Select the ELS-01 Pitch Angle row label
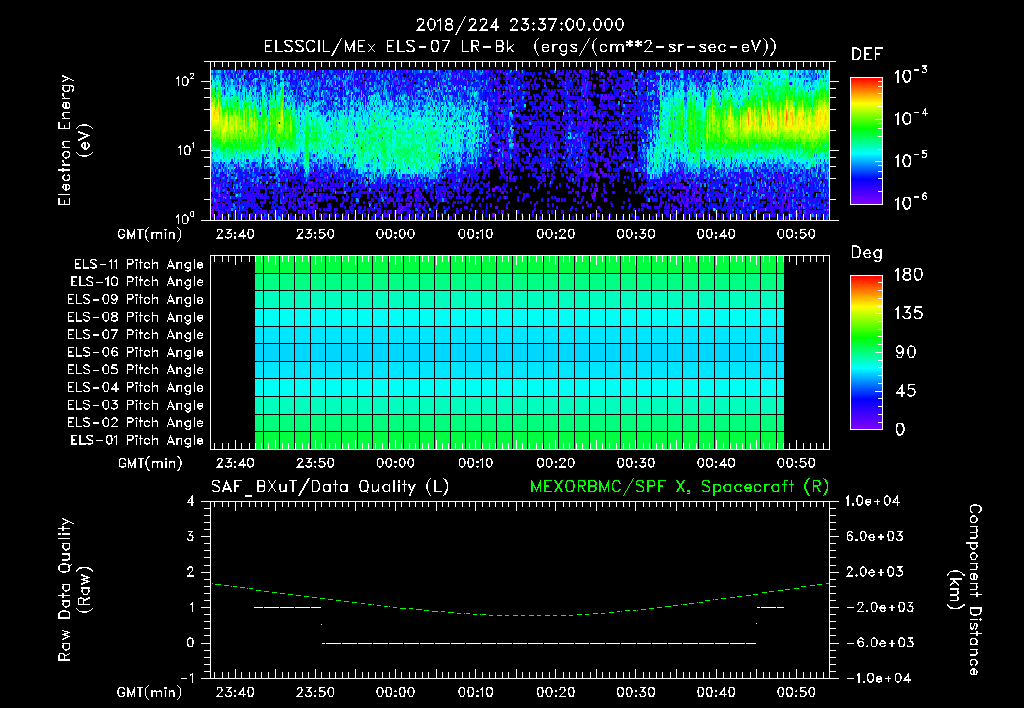 [x=137, y=440]
